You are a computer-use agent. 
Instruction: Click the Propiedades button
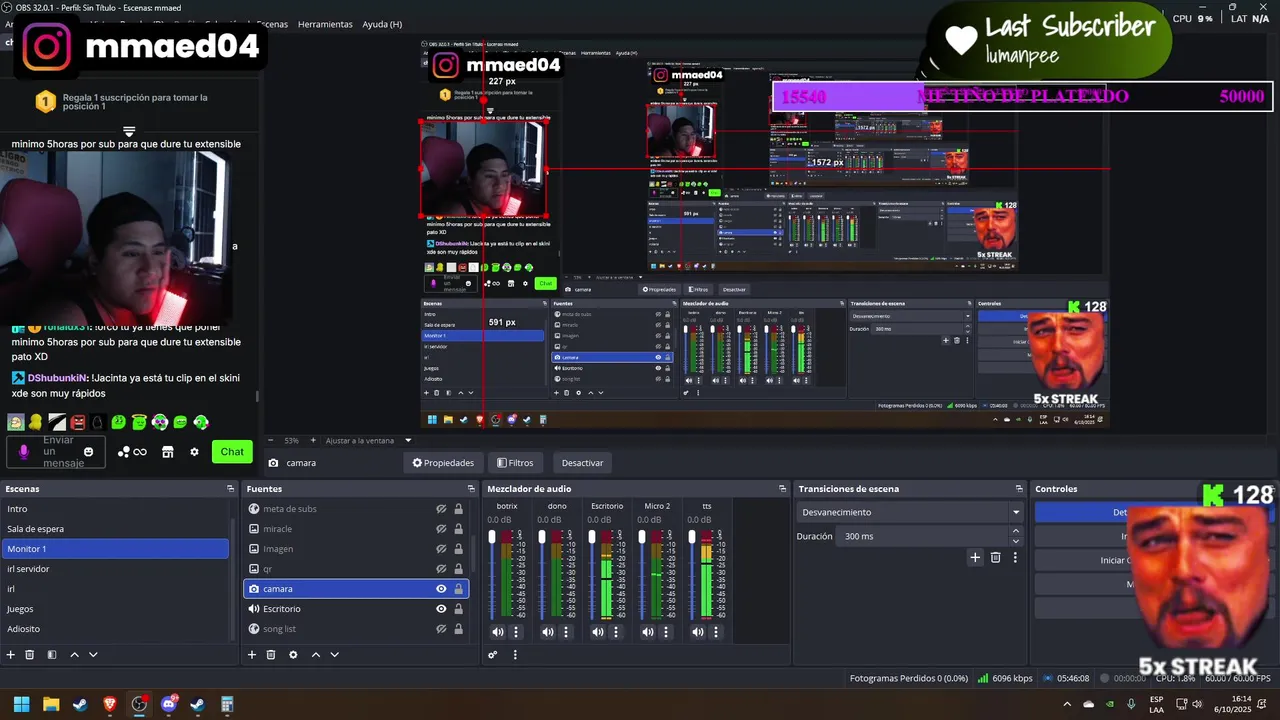tap(443, 463)
